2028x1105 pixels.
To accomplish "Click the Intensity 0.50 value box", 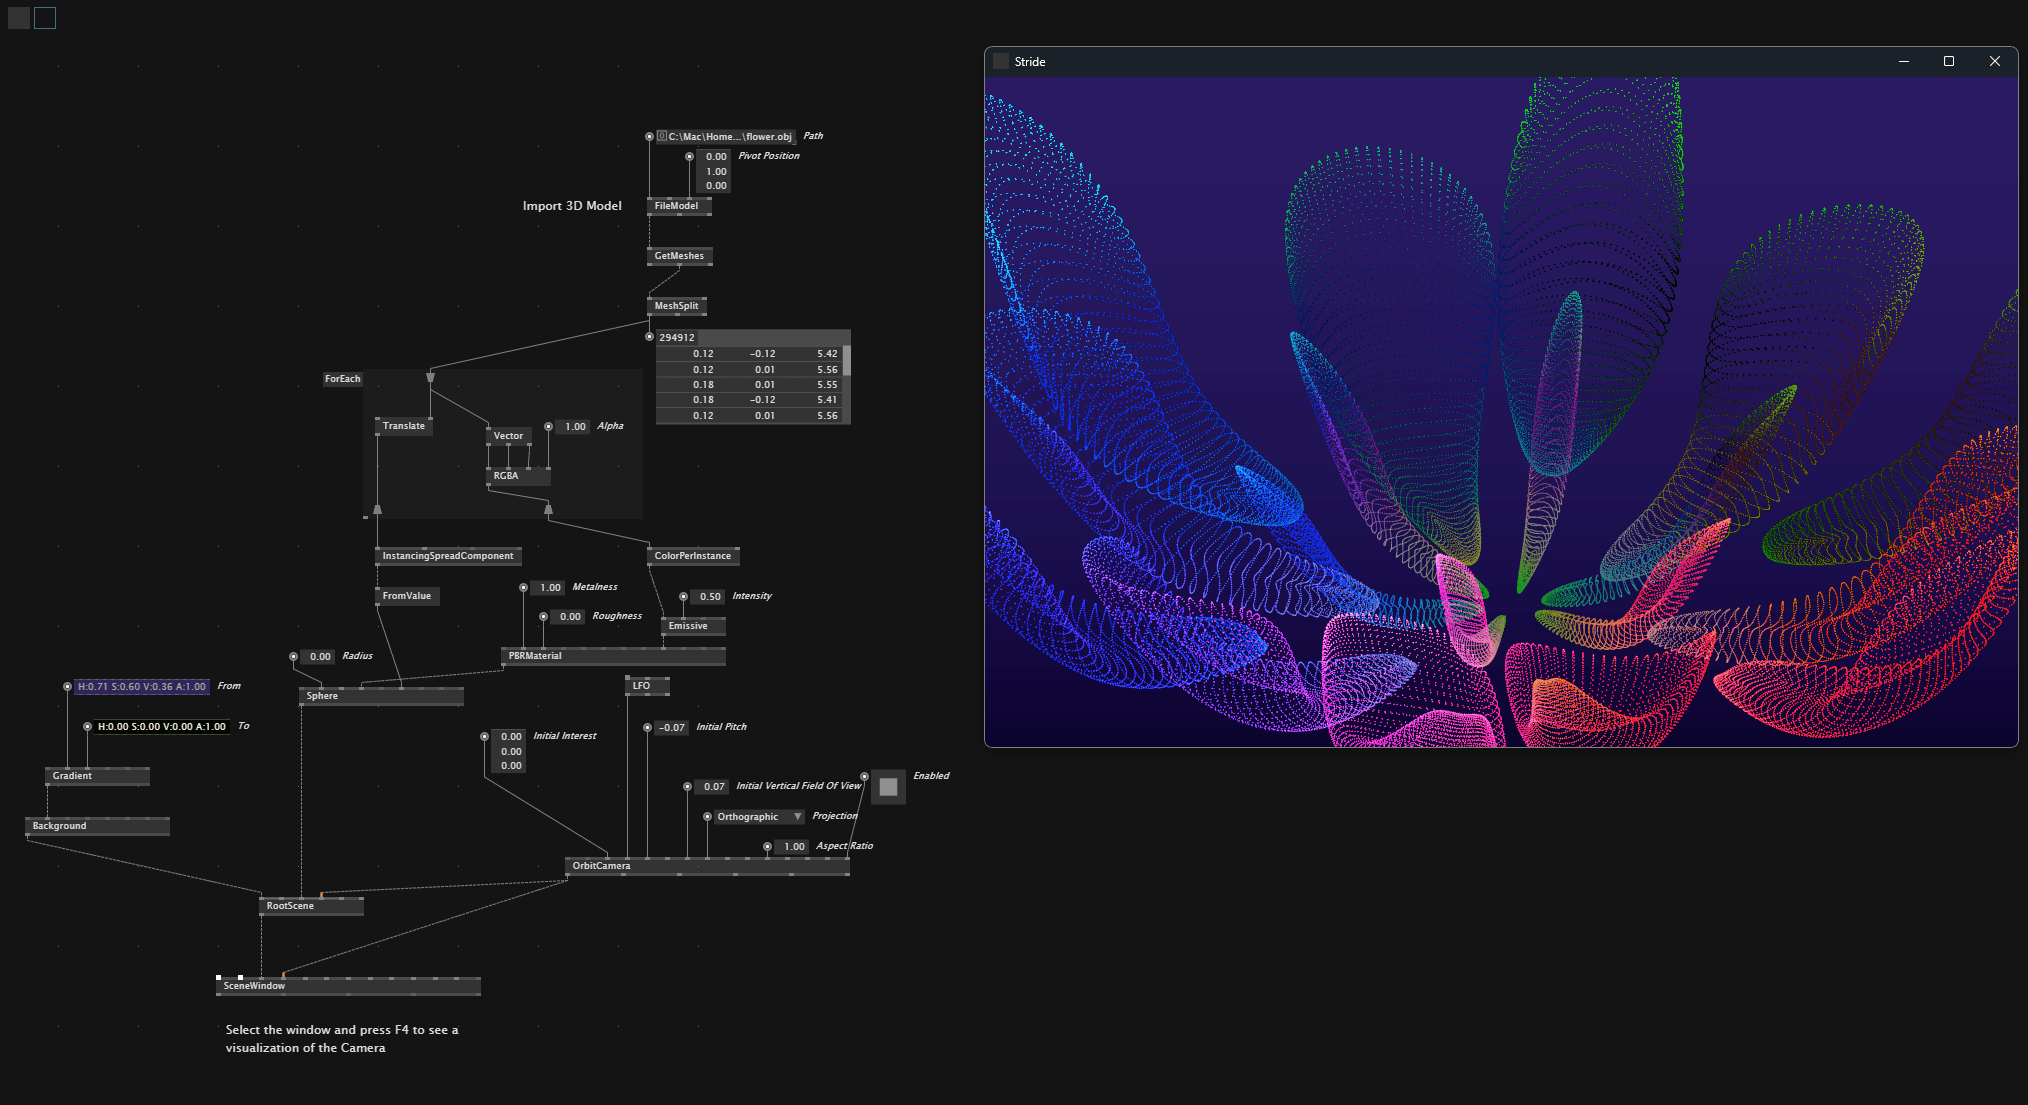I will coord(709,597).
